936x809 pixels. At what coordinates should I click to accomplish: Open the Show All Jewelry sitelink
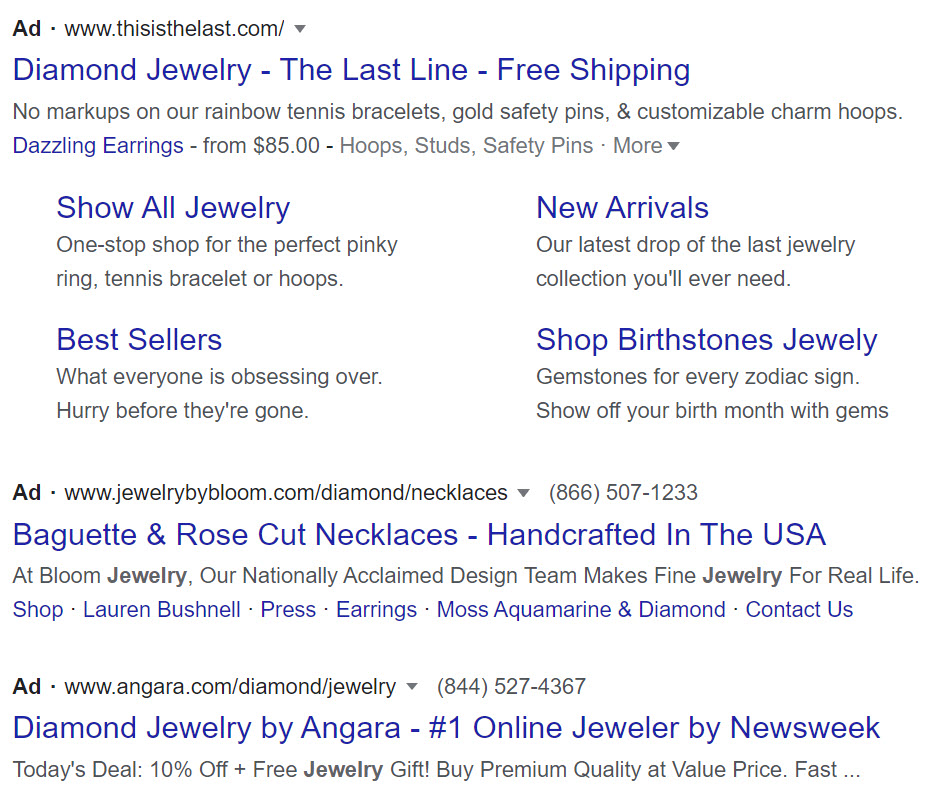[x=173, y=208]
